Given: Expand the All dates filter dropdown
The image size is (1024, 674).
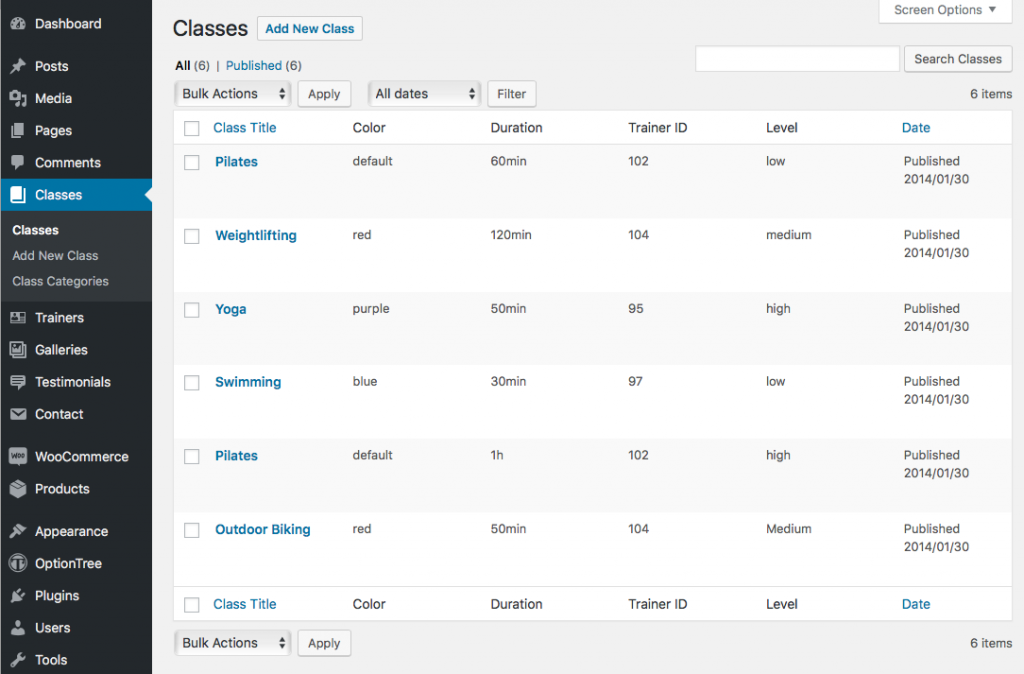Looking at the screenshot, I should [424, 93].
